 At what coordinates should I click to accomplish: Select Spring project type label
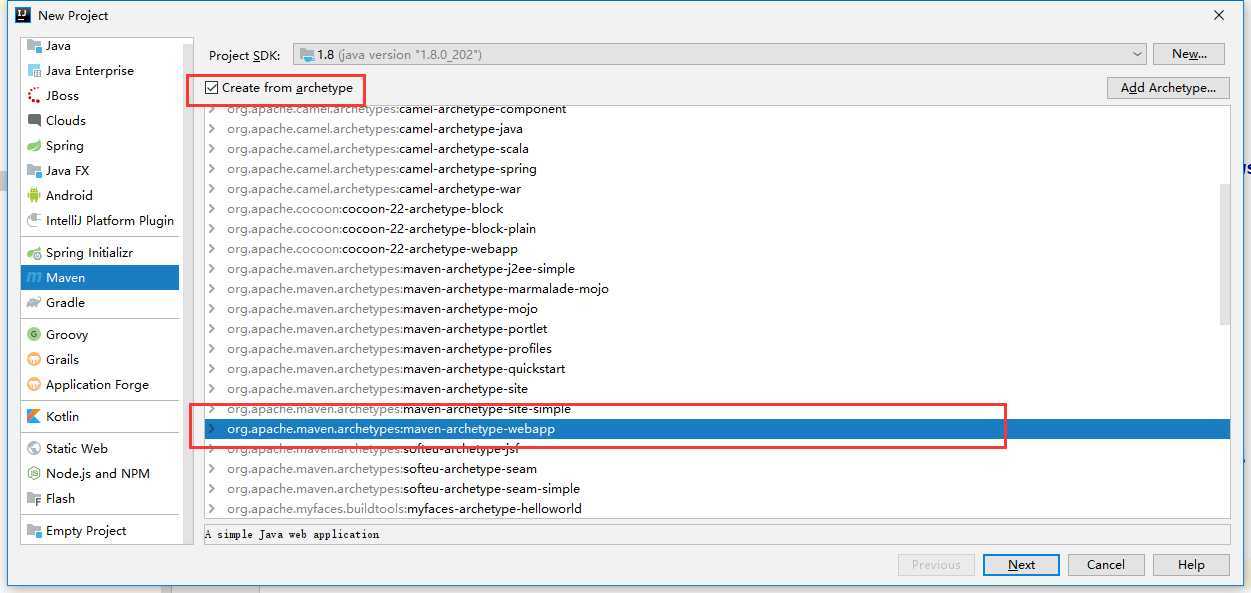point(65,146)
